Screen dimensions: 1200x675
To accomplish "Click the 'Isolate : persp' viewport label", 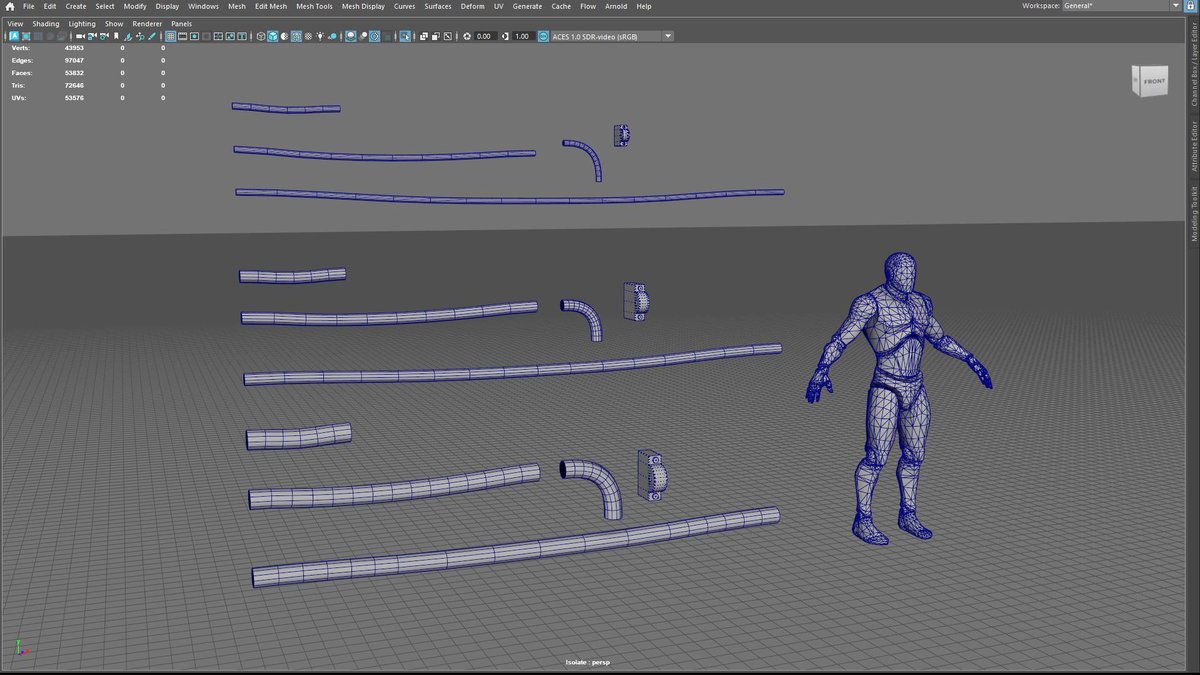I will point(587,662).
